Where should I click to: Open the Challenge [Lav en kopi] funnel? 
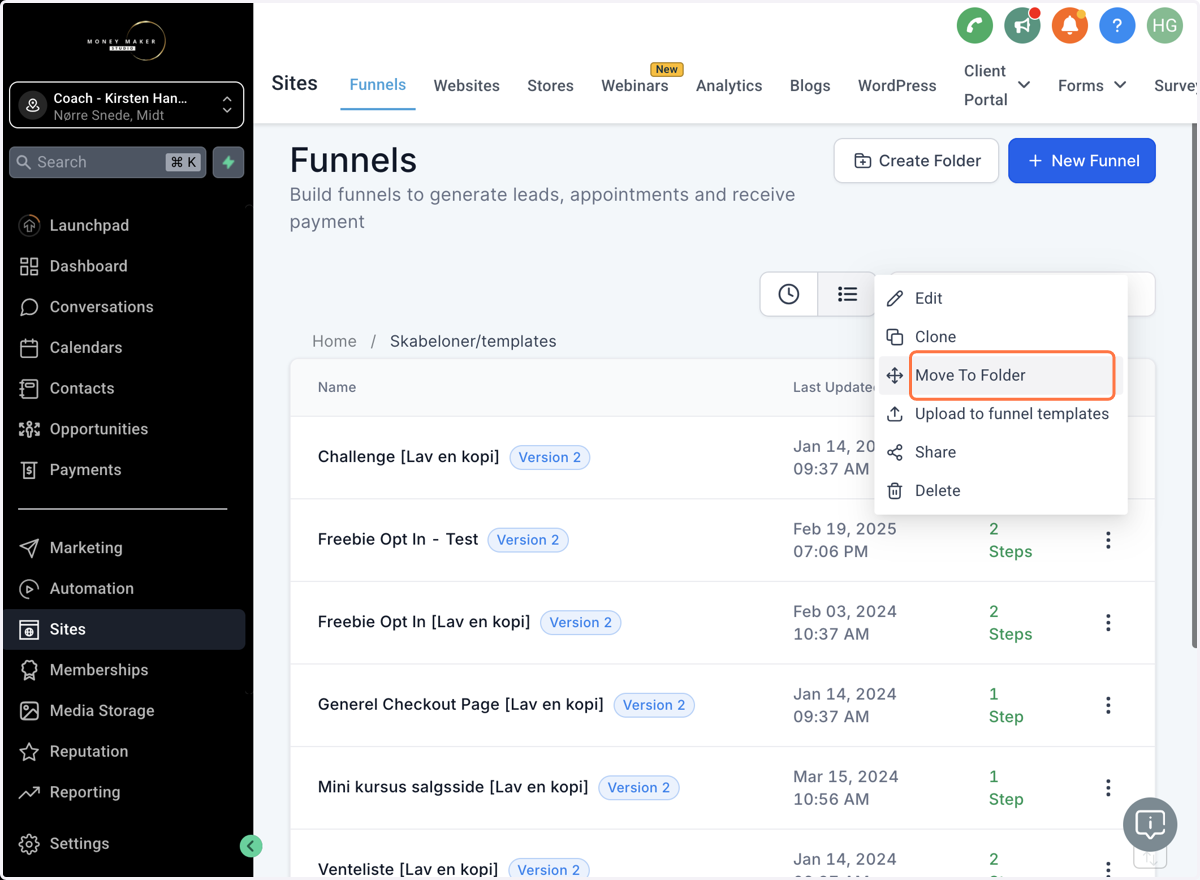[x=408, y=457]
